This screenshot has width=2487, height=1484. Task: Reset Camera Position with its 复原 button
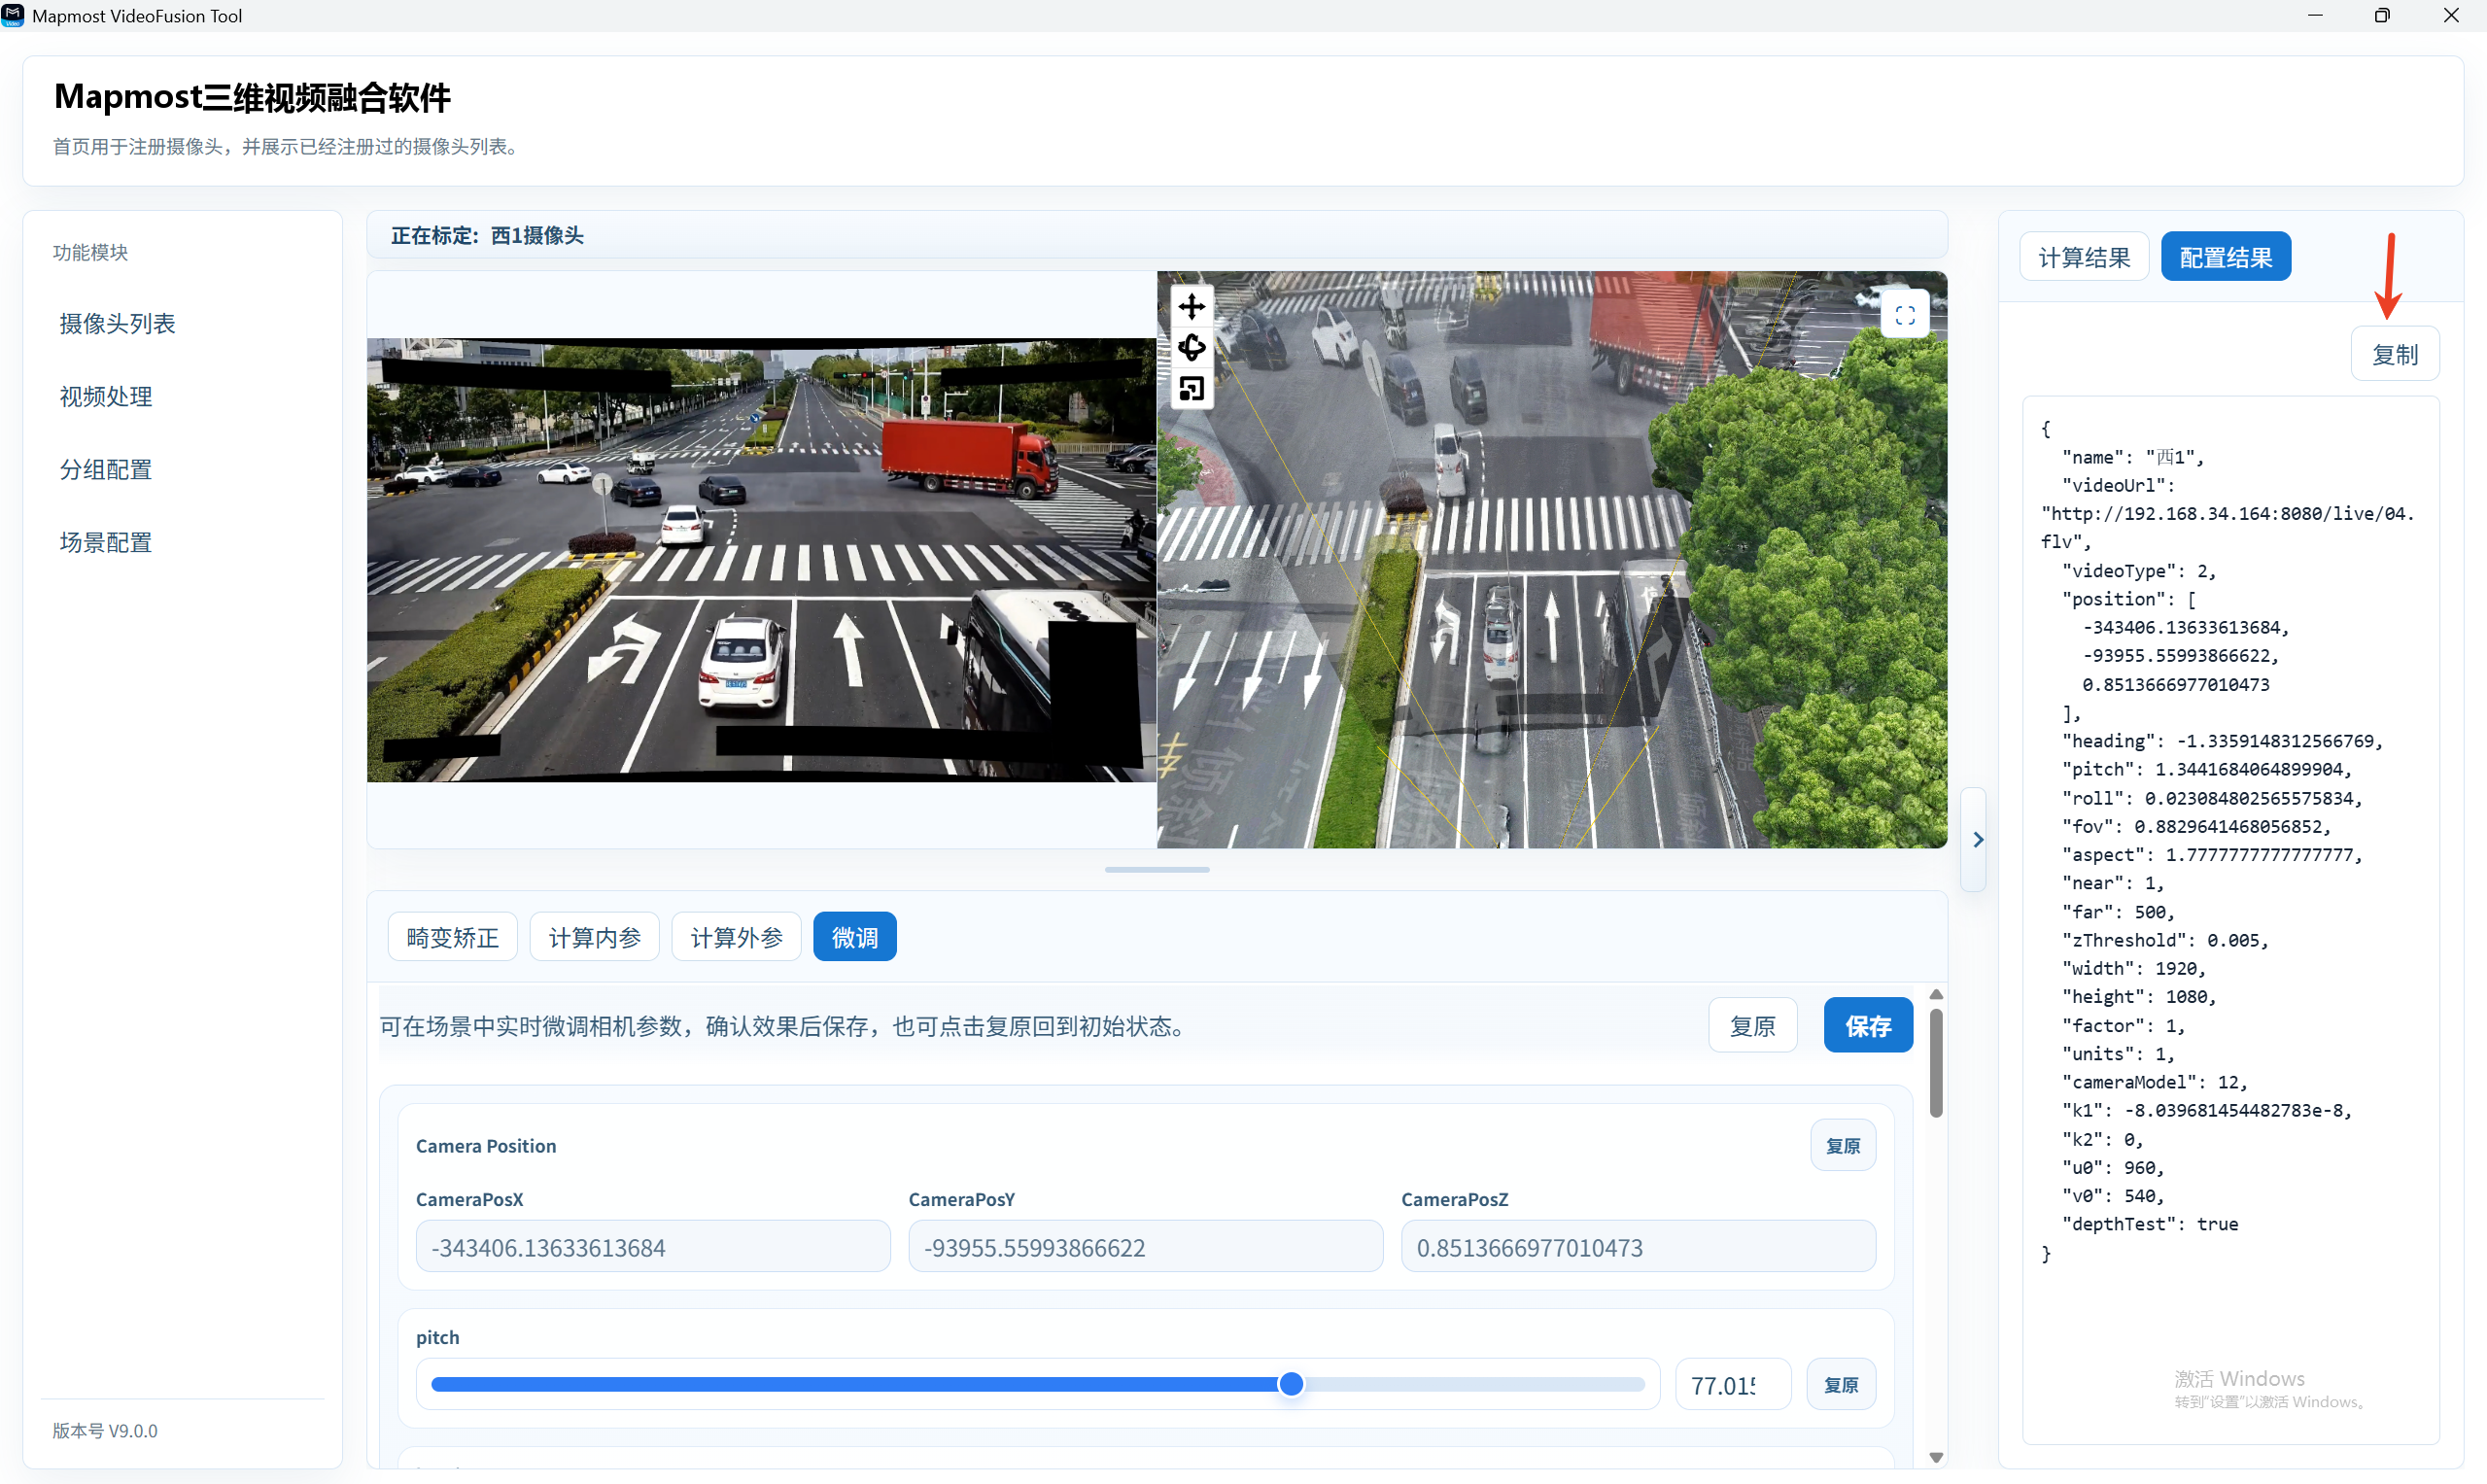1843,1145
